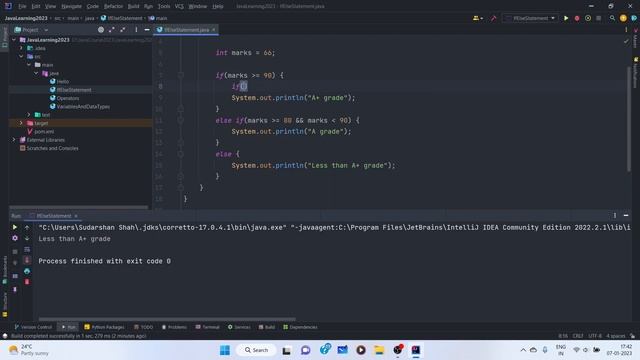Toggle Structure tool window stripe
Image resolution: width=640 pixels, height=360 pixels.
click(4, 304)
